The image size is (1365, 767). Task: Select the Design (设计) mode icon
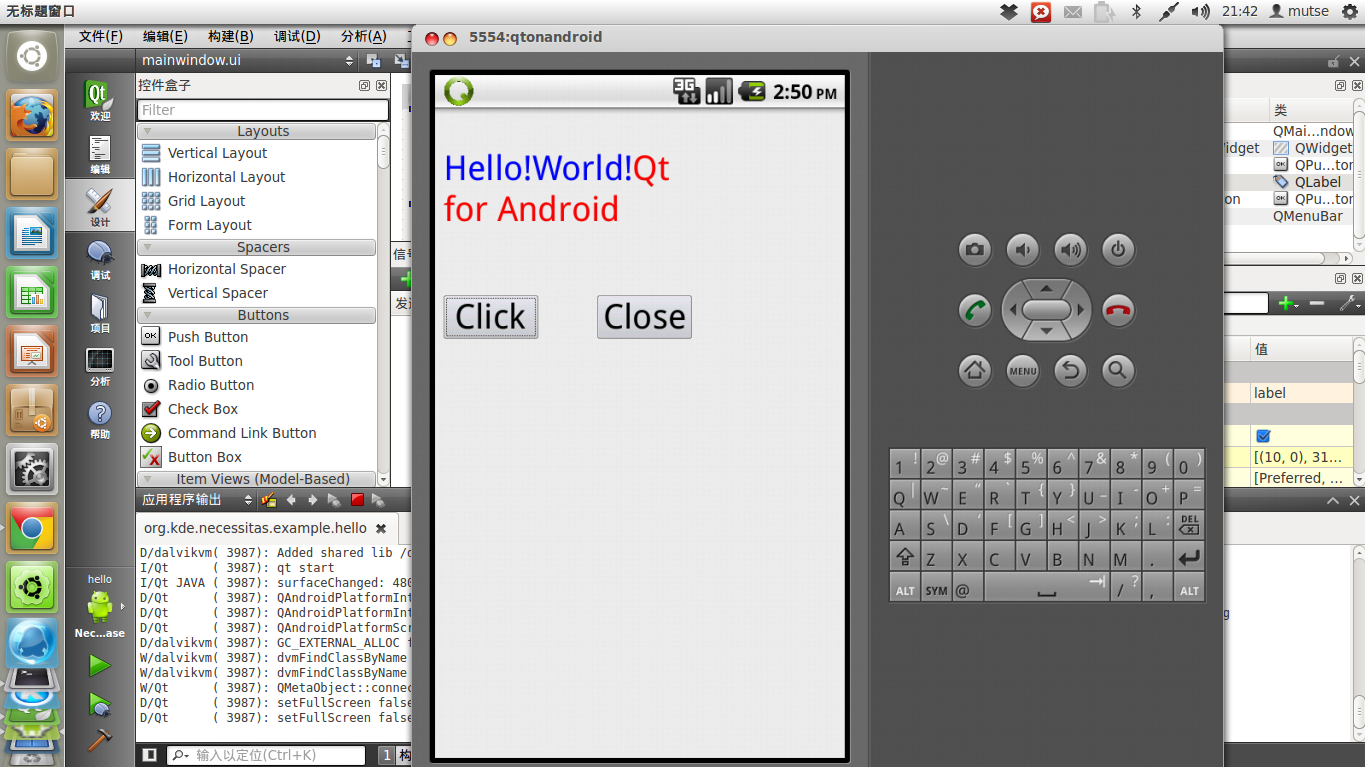(100, 207)
